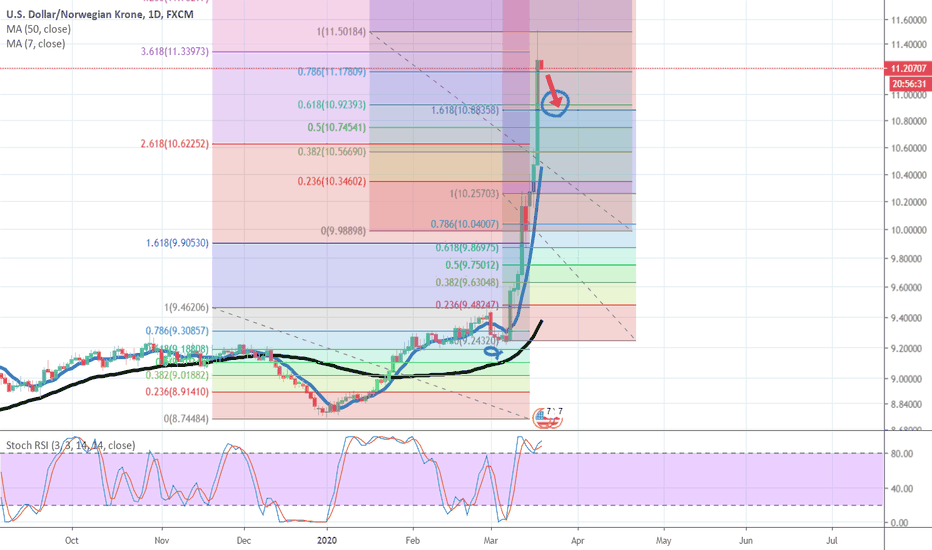Click the 40.00 Stoch RSI scale value
932x550 pixels.
click(902, 489)
